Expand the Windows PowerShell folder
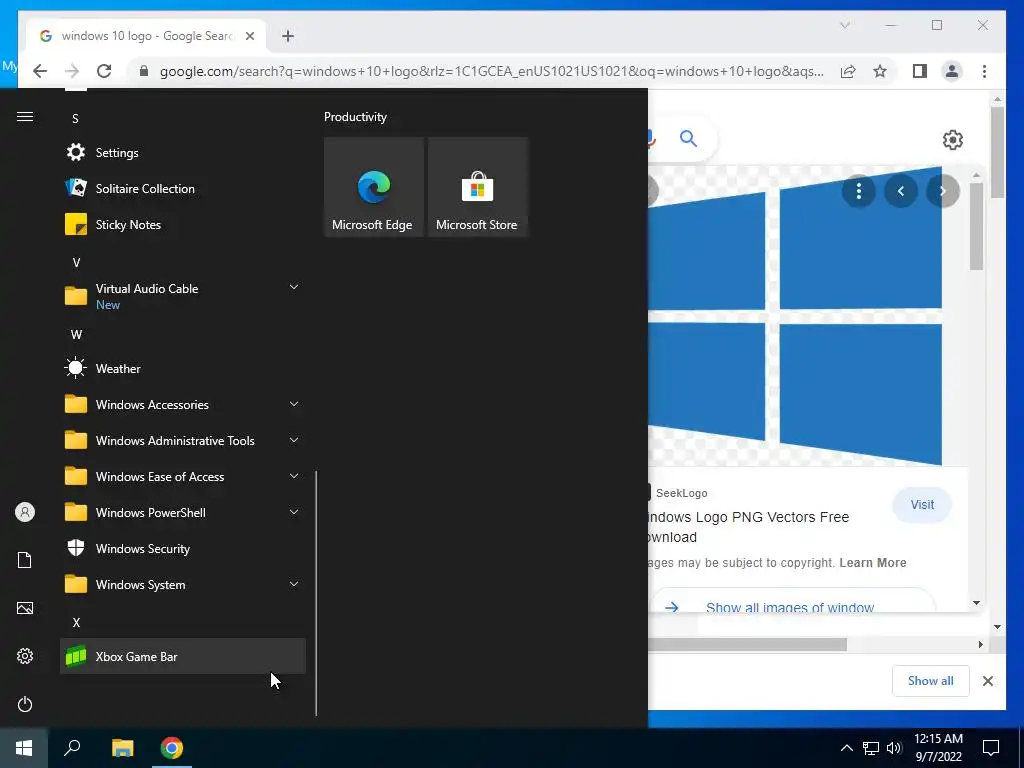 click(x=183, y=512)
